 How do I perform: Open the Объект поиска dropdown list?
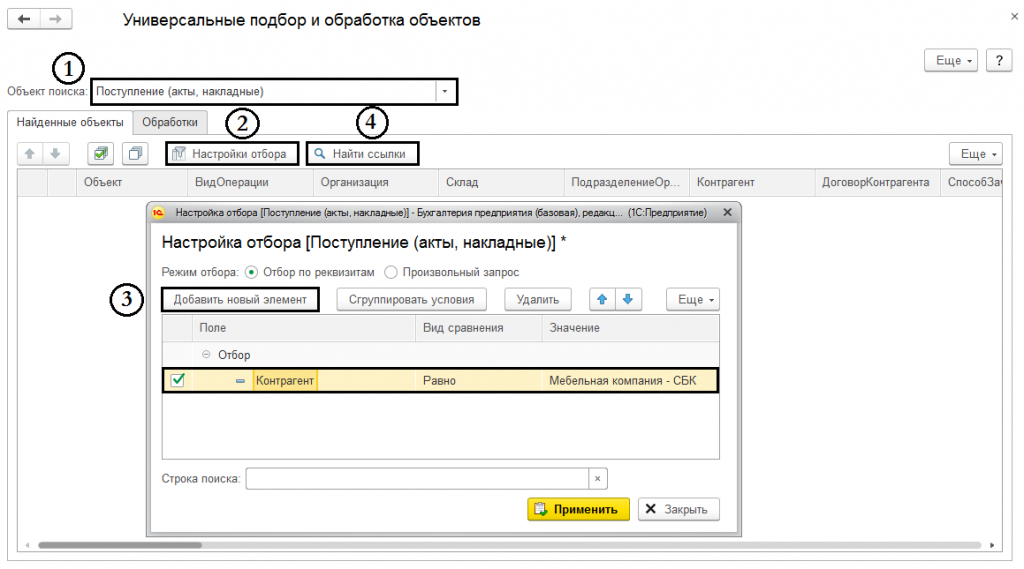pos(445,91)
